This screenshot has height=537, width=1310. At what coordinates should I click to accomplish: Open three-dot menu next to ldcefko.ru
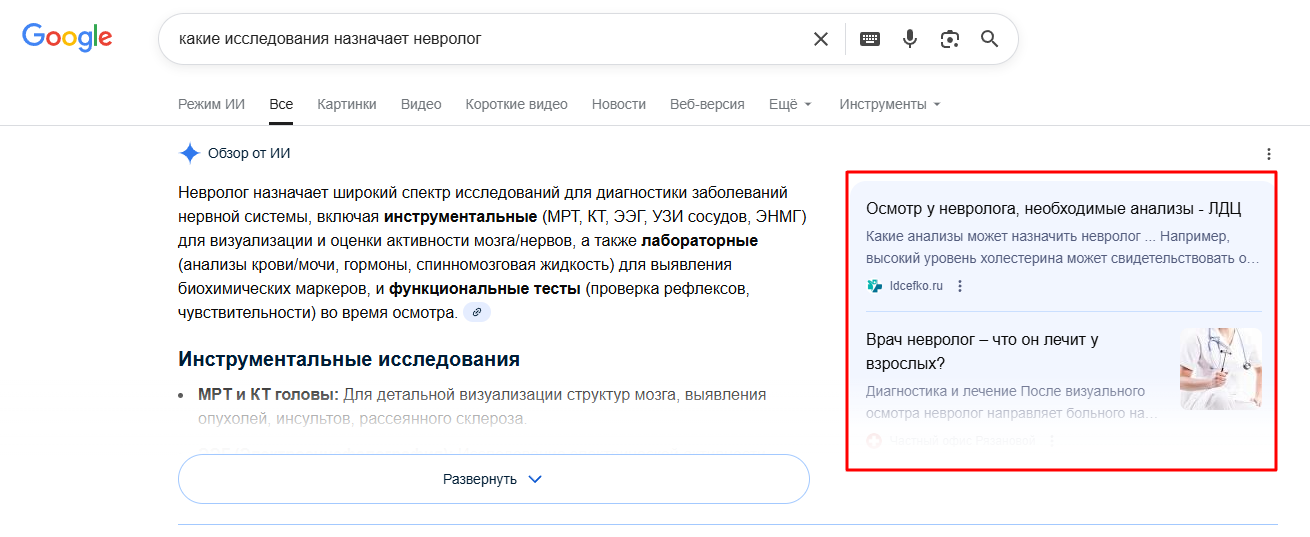tap(960, 286)
